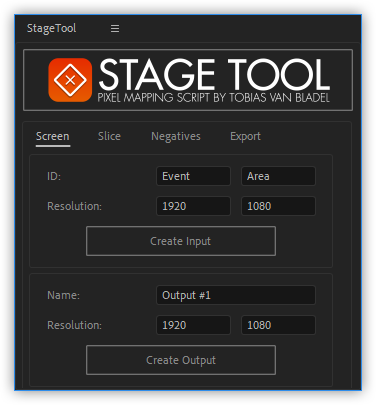The image size is (376, 405).
Task: Click the orange Stage Tool logo icon
Action: pyautogui.click(x=70, y=80)
